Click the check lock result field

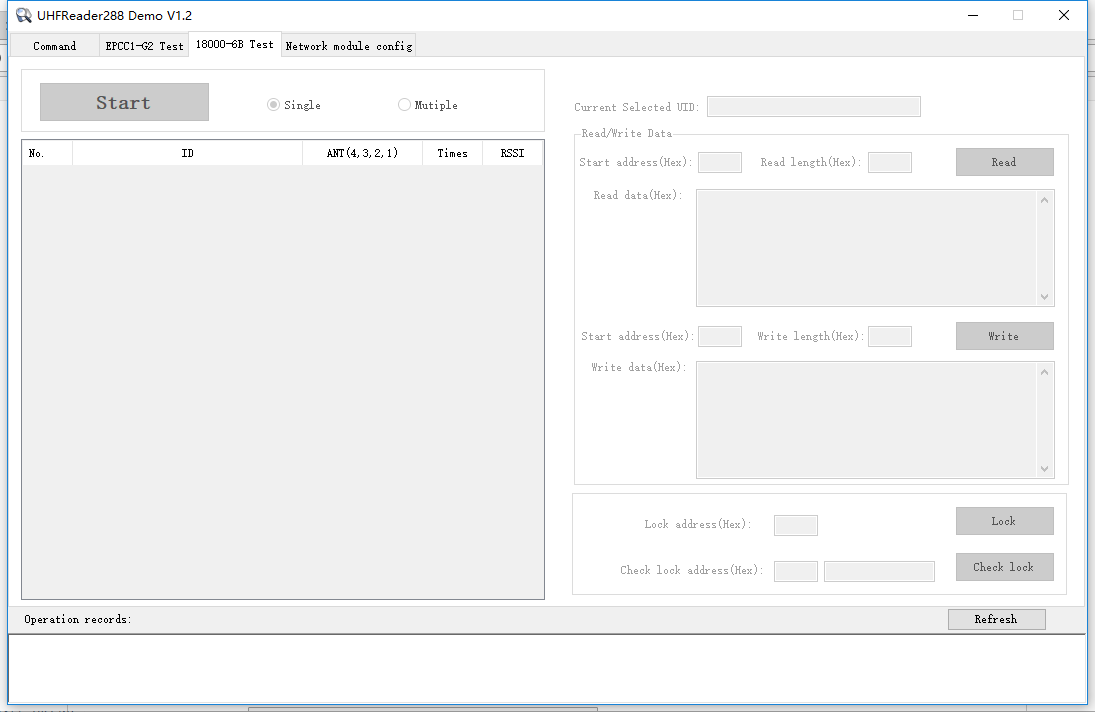coord(879,571)
